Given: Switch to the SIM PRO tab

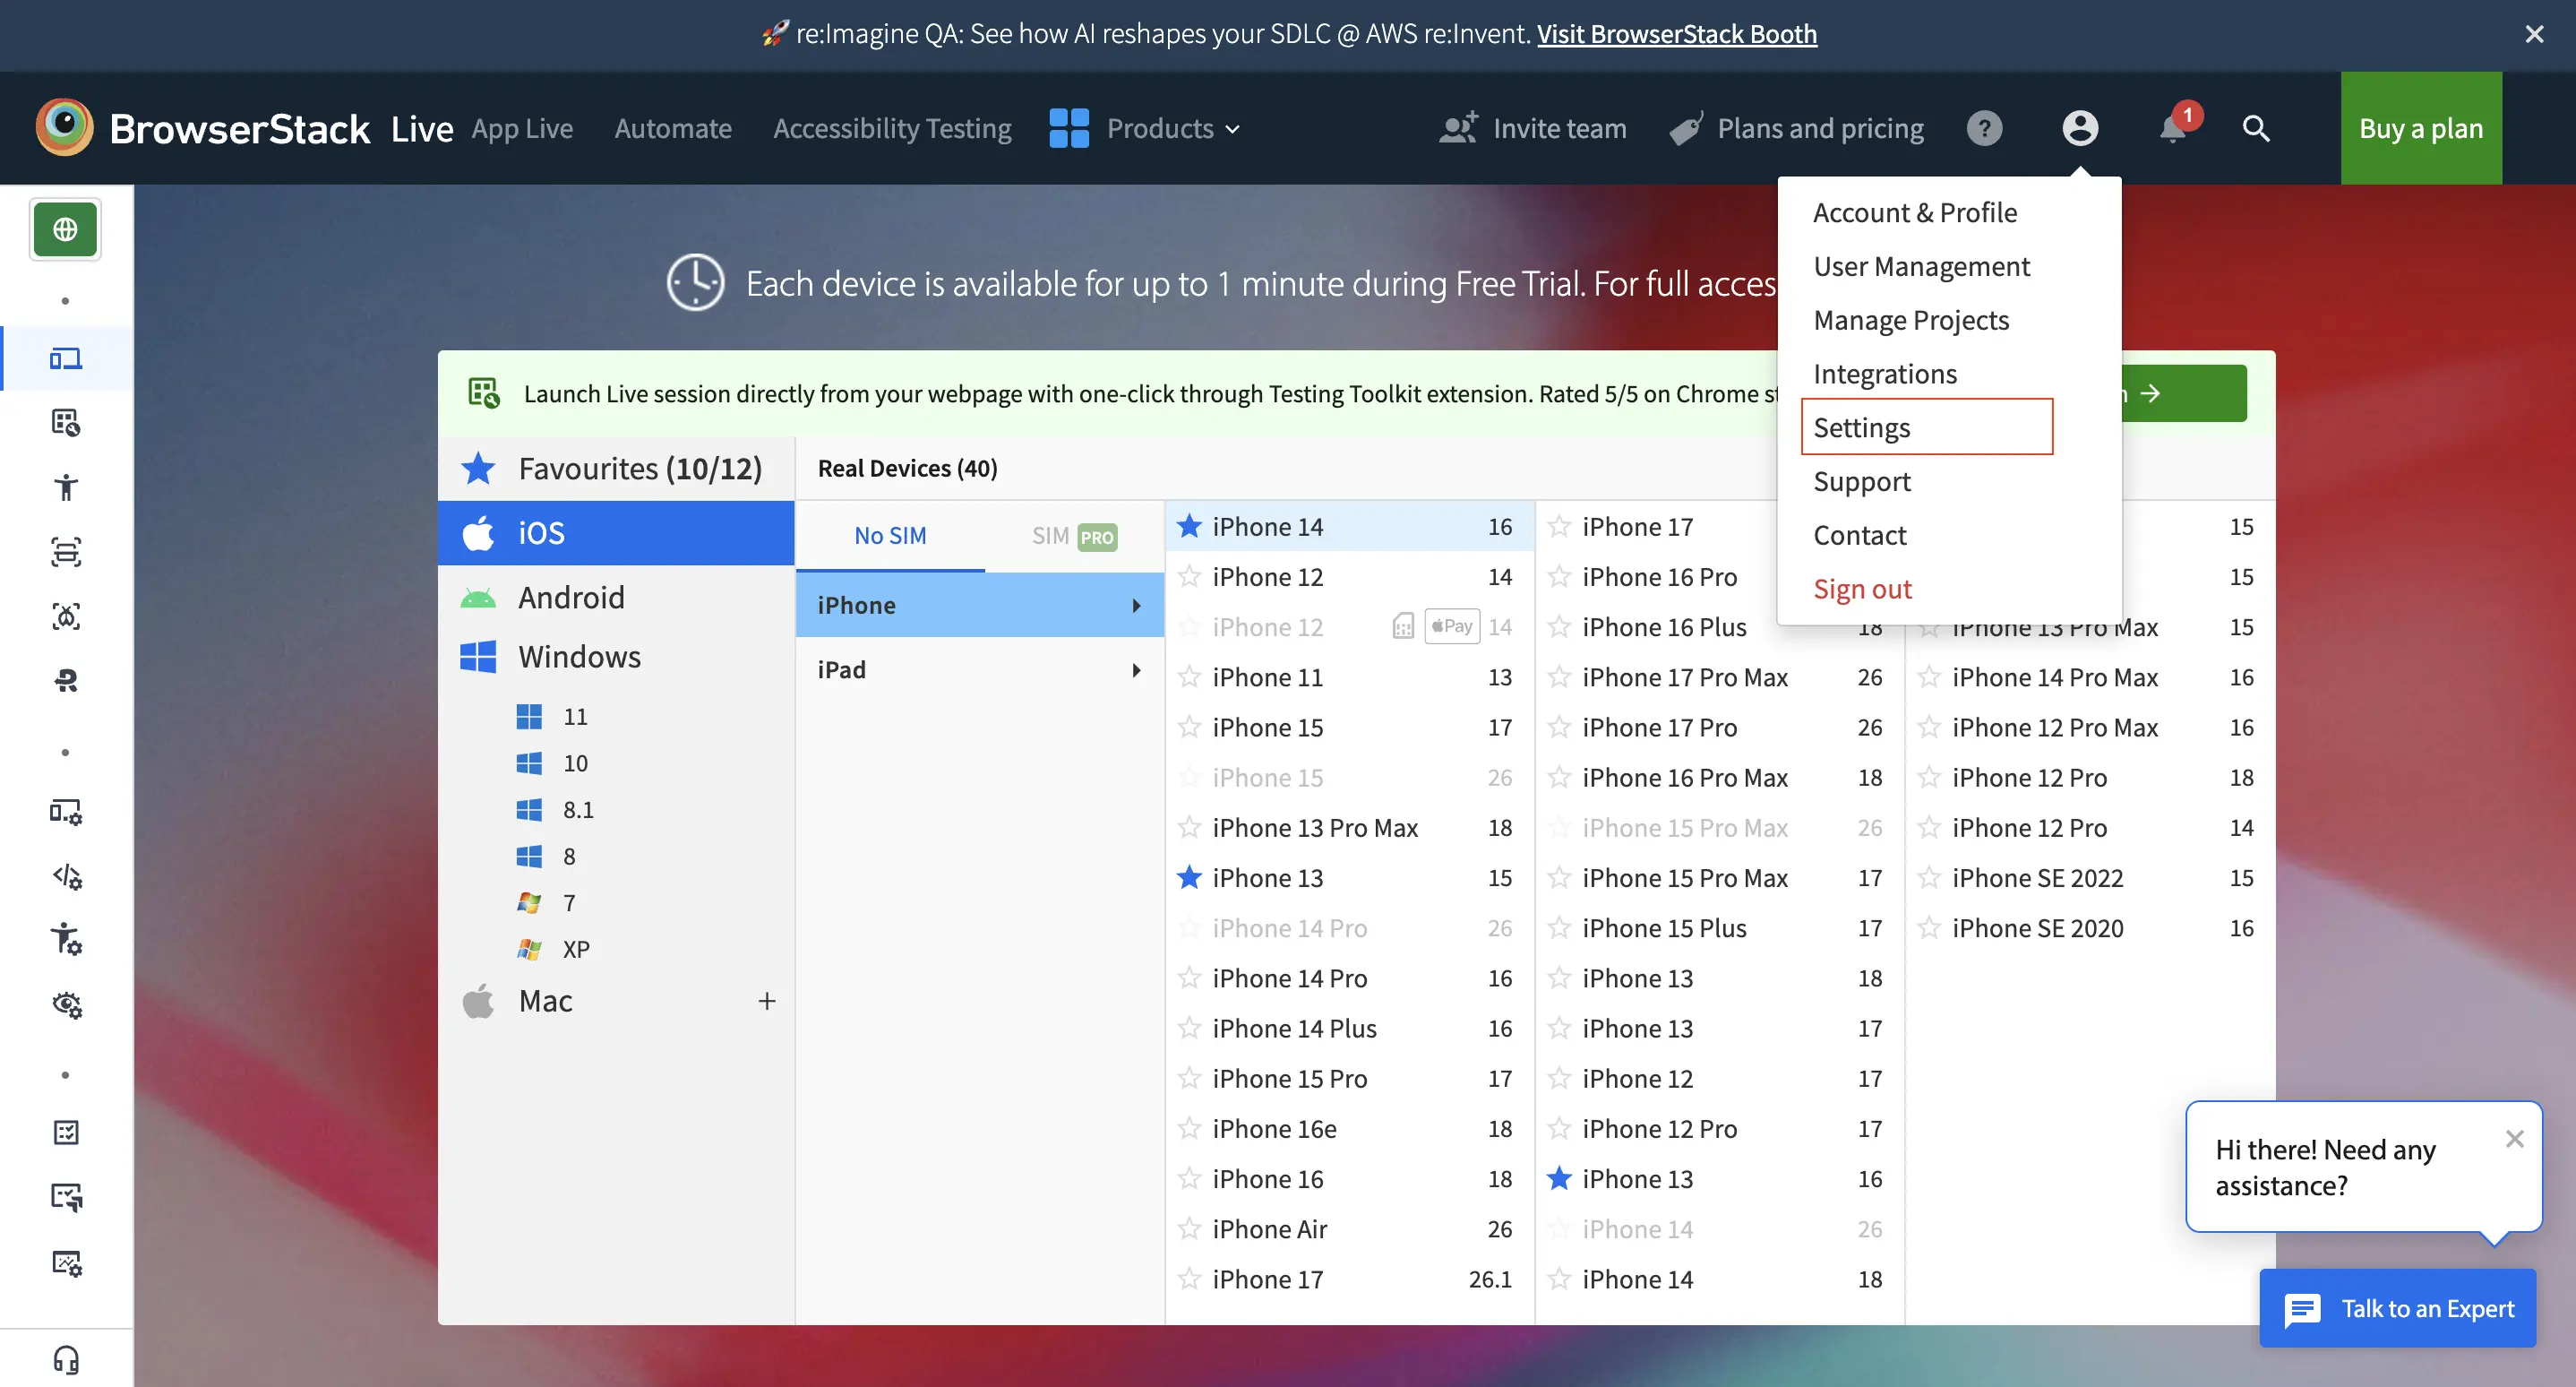Looking at the screenshot, I should (1073, 535).
